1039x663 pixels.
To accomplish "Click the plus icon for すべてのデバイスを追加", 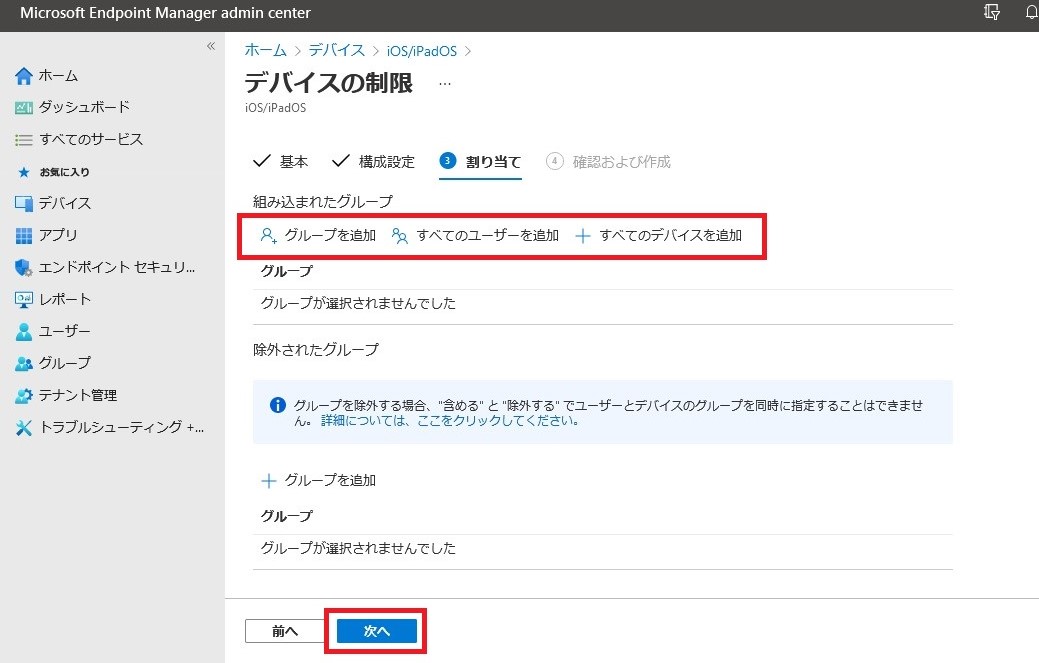I will (x=582, y=236).
